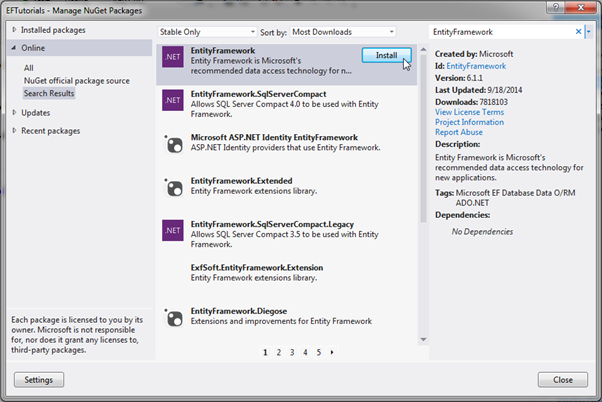The width and height of the screenshot is (602, 402).
Task: Open the Stable Only filter dropdown
Action: [x=207, y=32]
